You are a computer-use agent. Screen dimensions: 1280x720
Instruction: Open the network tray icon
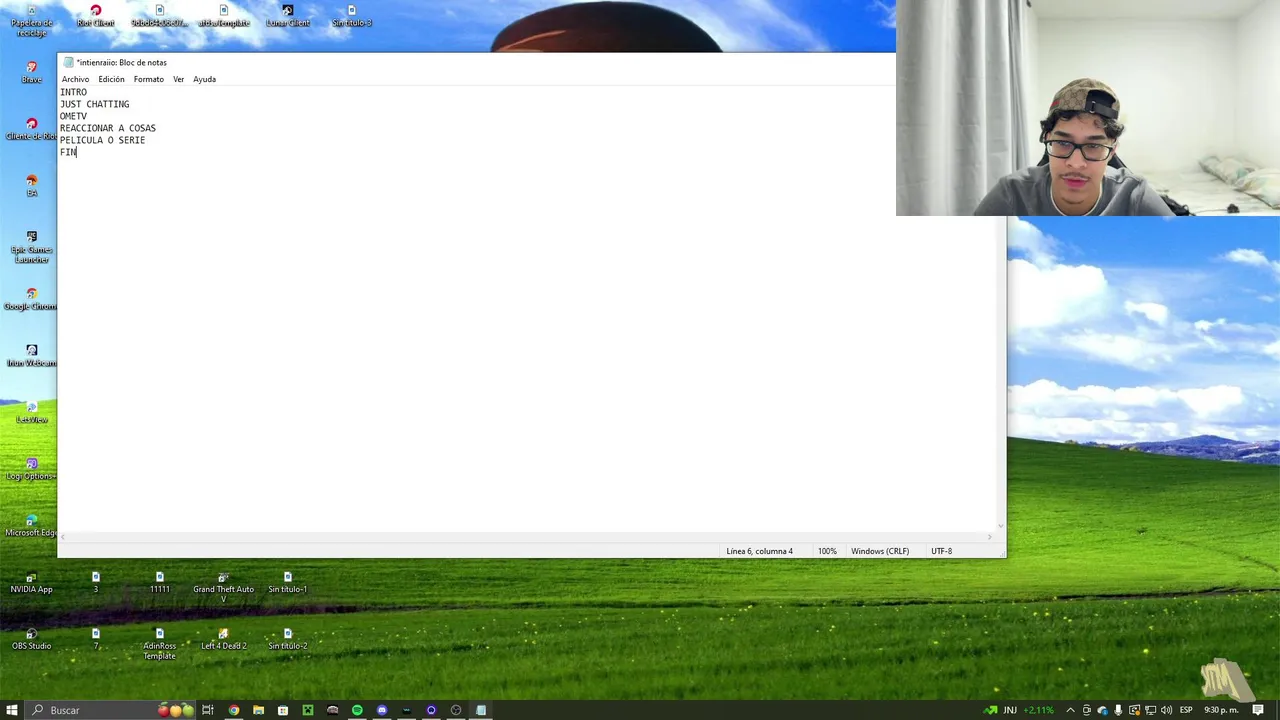(x=1150, y=710)
